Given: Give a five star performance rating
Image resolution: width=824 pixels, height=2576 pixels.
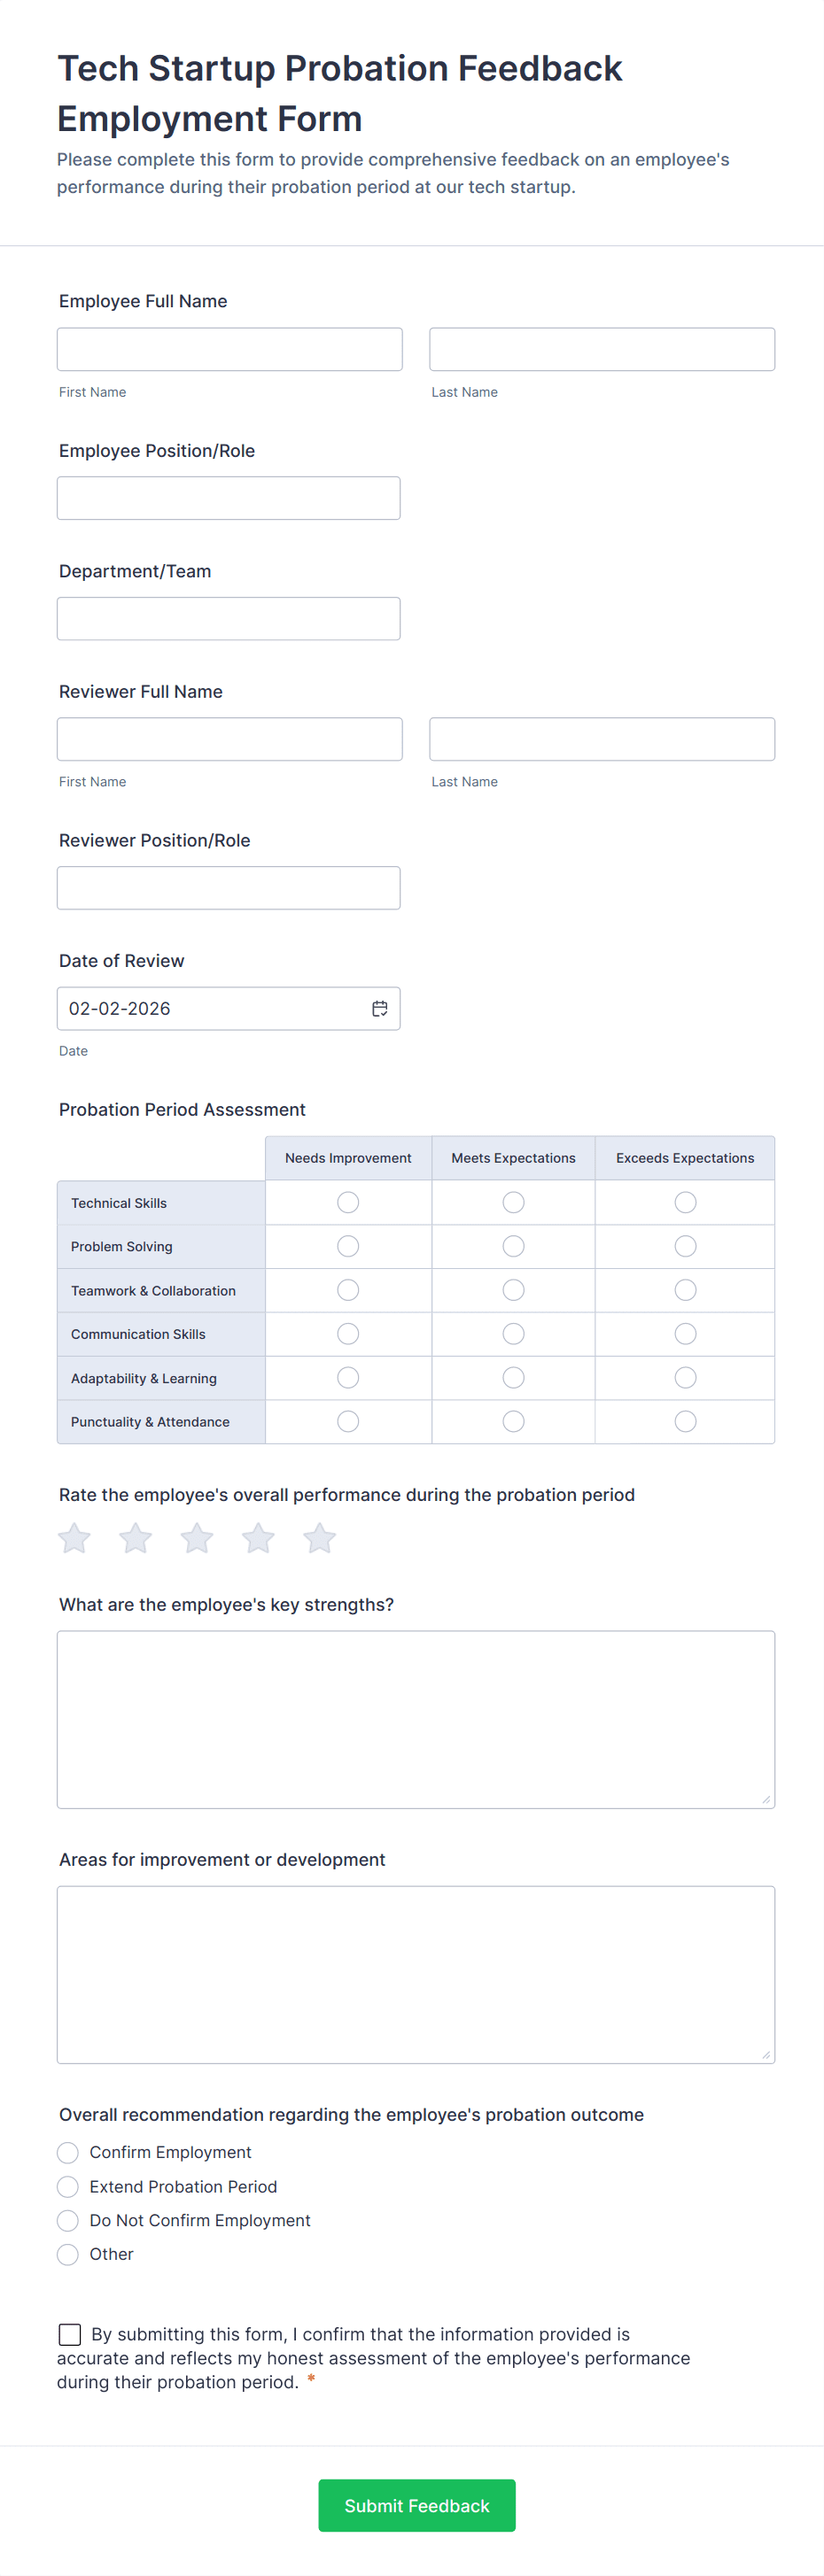Looking at the screenshot, I should [x=320, y=1538].
